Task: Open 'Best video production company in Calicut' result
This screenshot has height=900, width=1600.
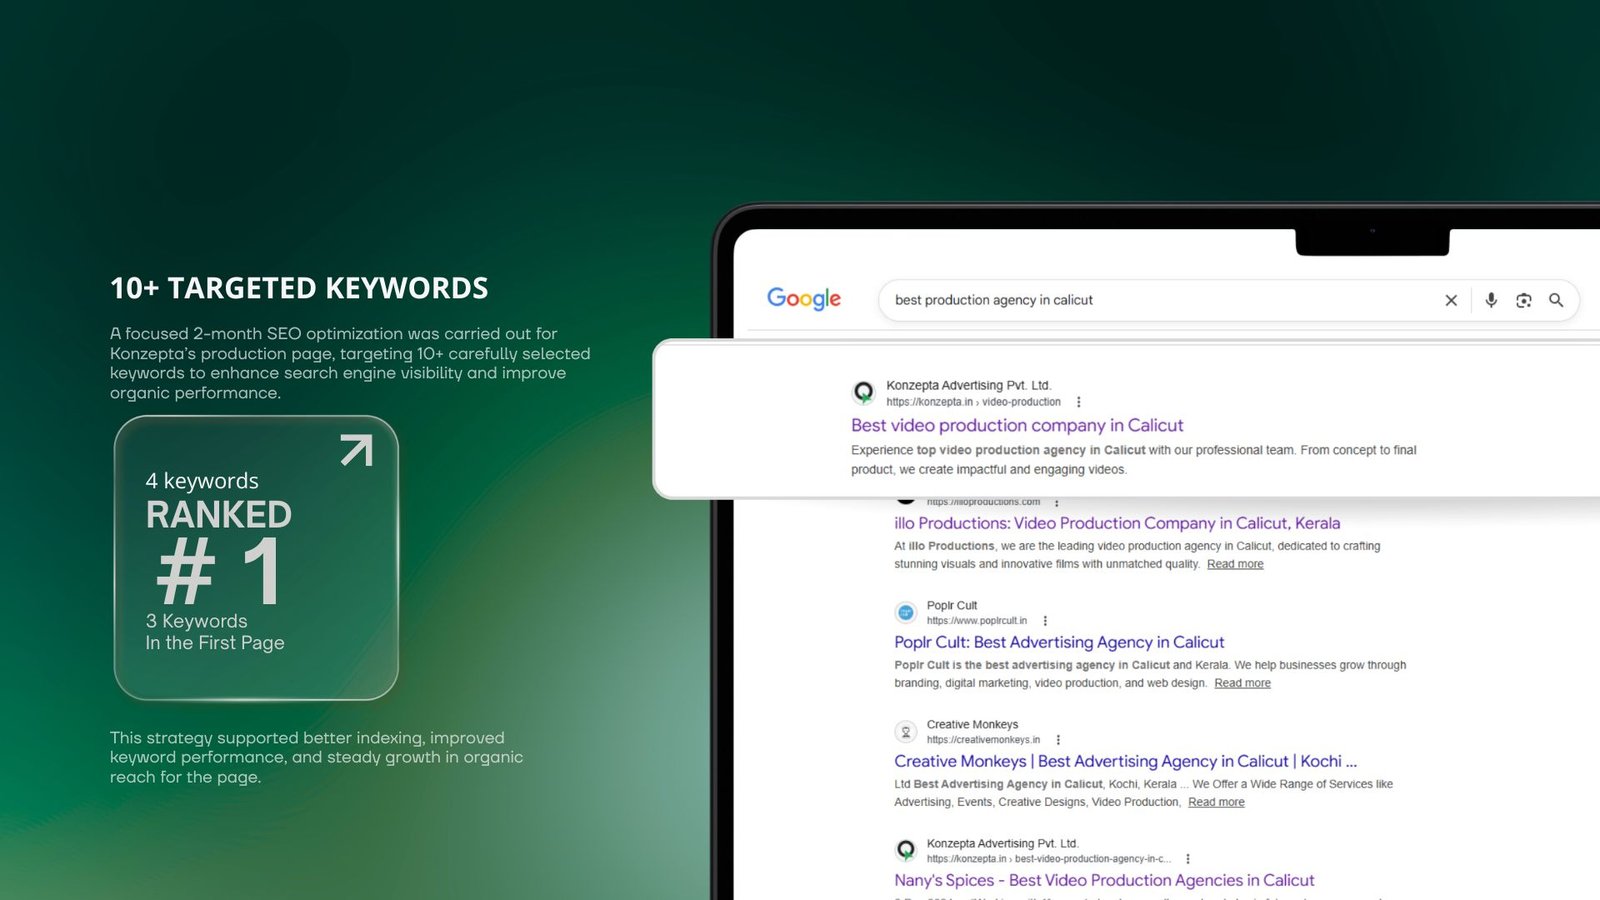Action: pyautogui.click(x=1017, y=425)
